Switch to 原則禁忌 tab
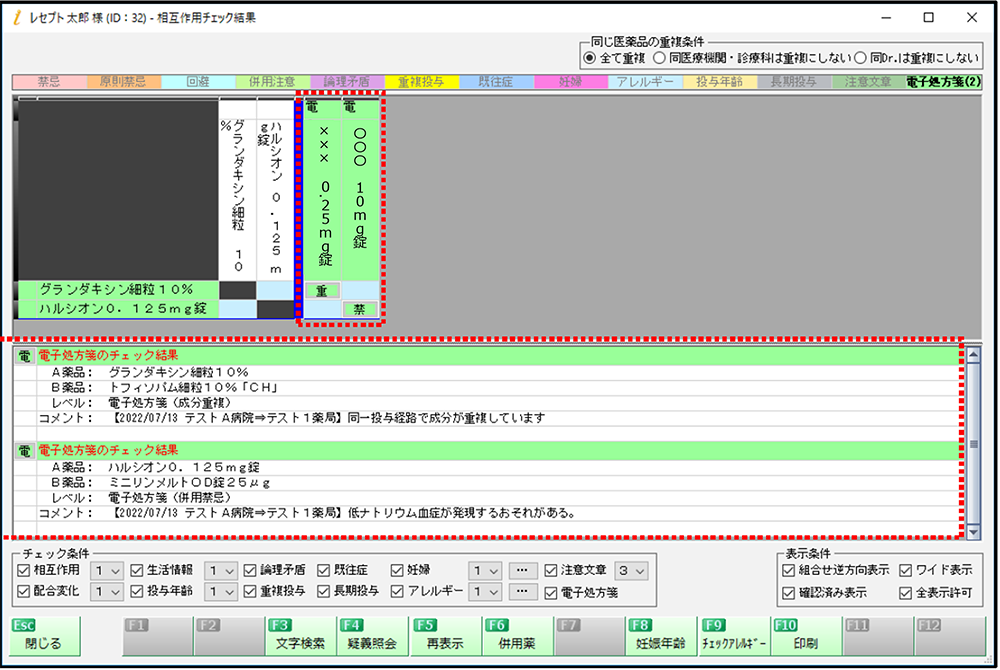 click(x=124, y=82)
